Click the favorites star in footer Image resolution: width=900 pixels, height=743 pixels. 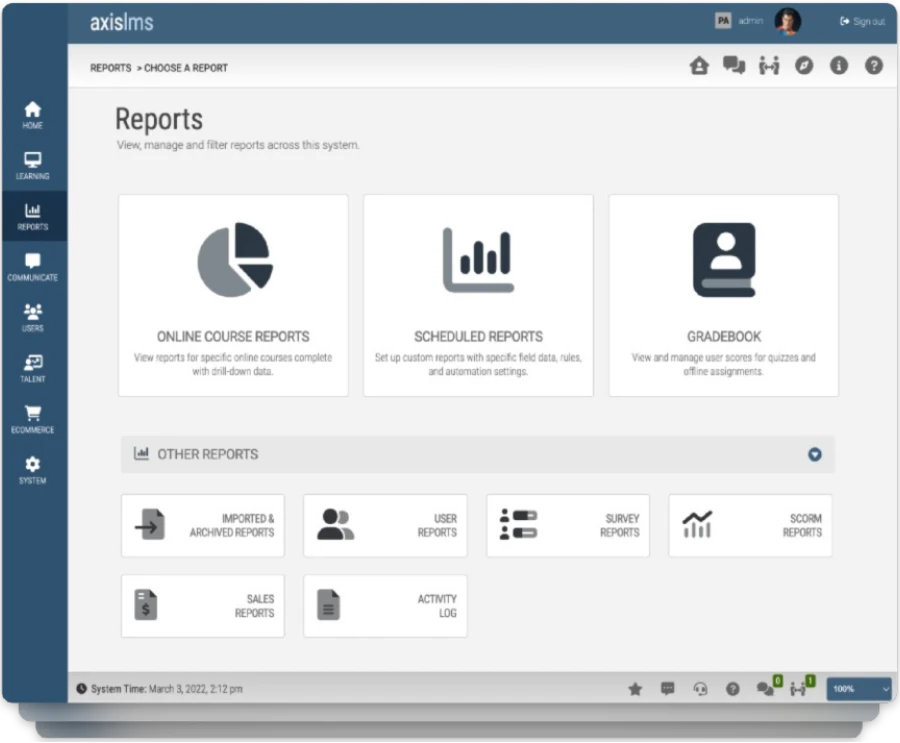[x=635, y=688]
